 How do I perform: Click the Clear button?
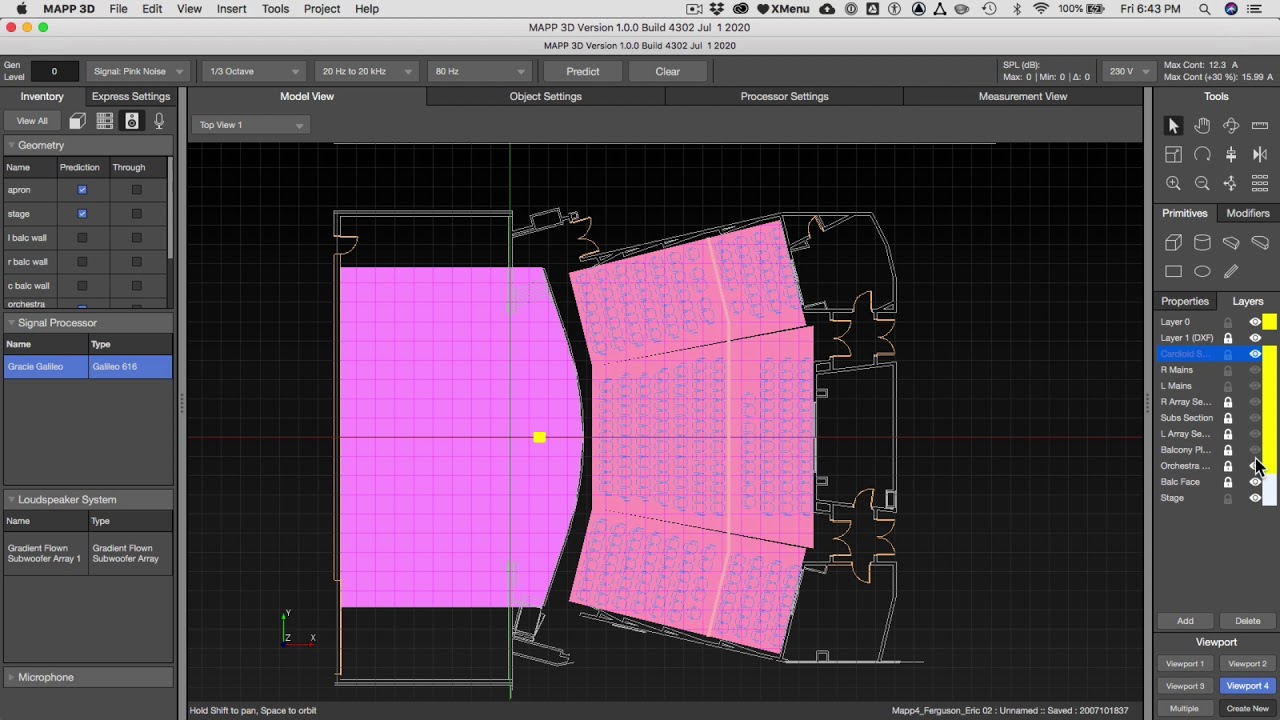pos(667,72)
